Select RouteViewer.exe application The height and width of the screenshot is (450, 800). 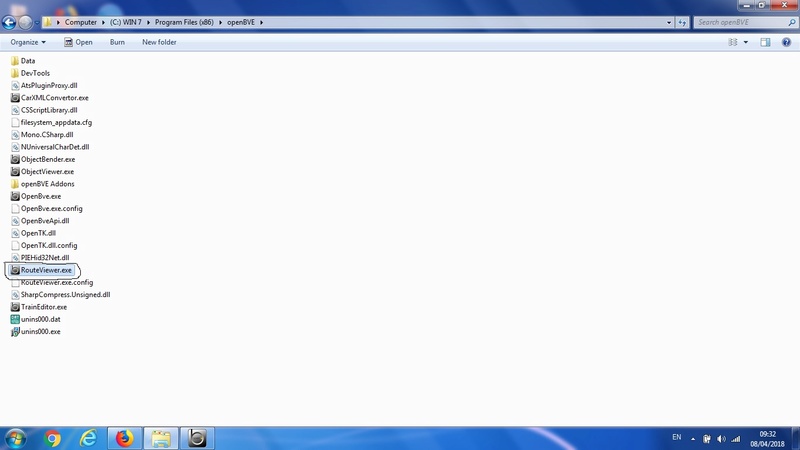(x=41, y=270)
